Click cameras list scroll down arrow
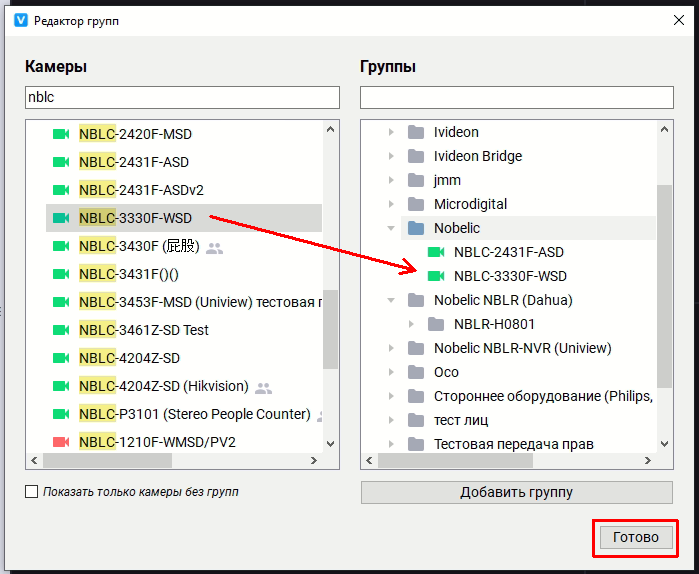Image resolution: width=699 pixels, height=574 pixels. coord(330,443)
